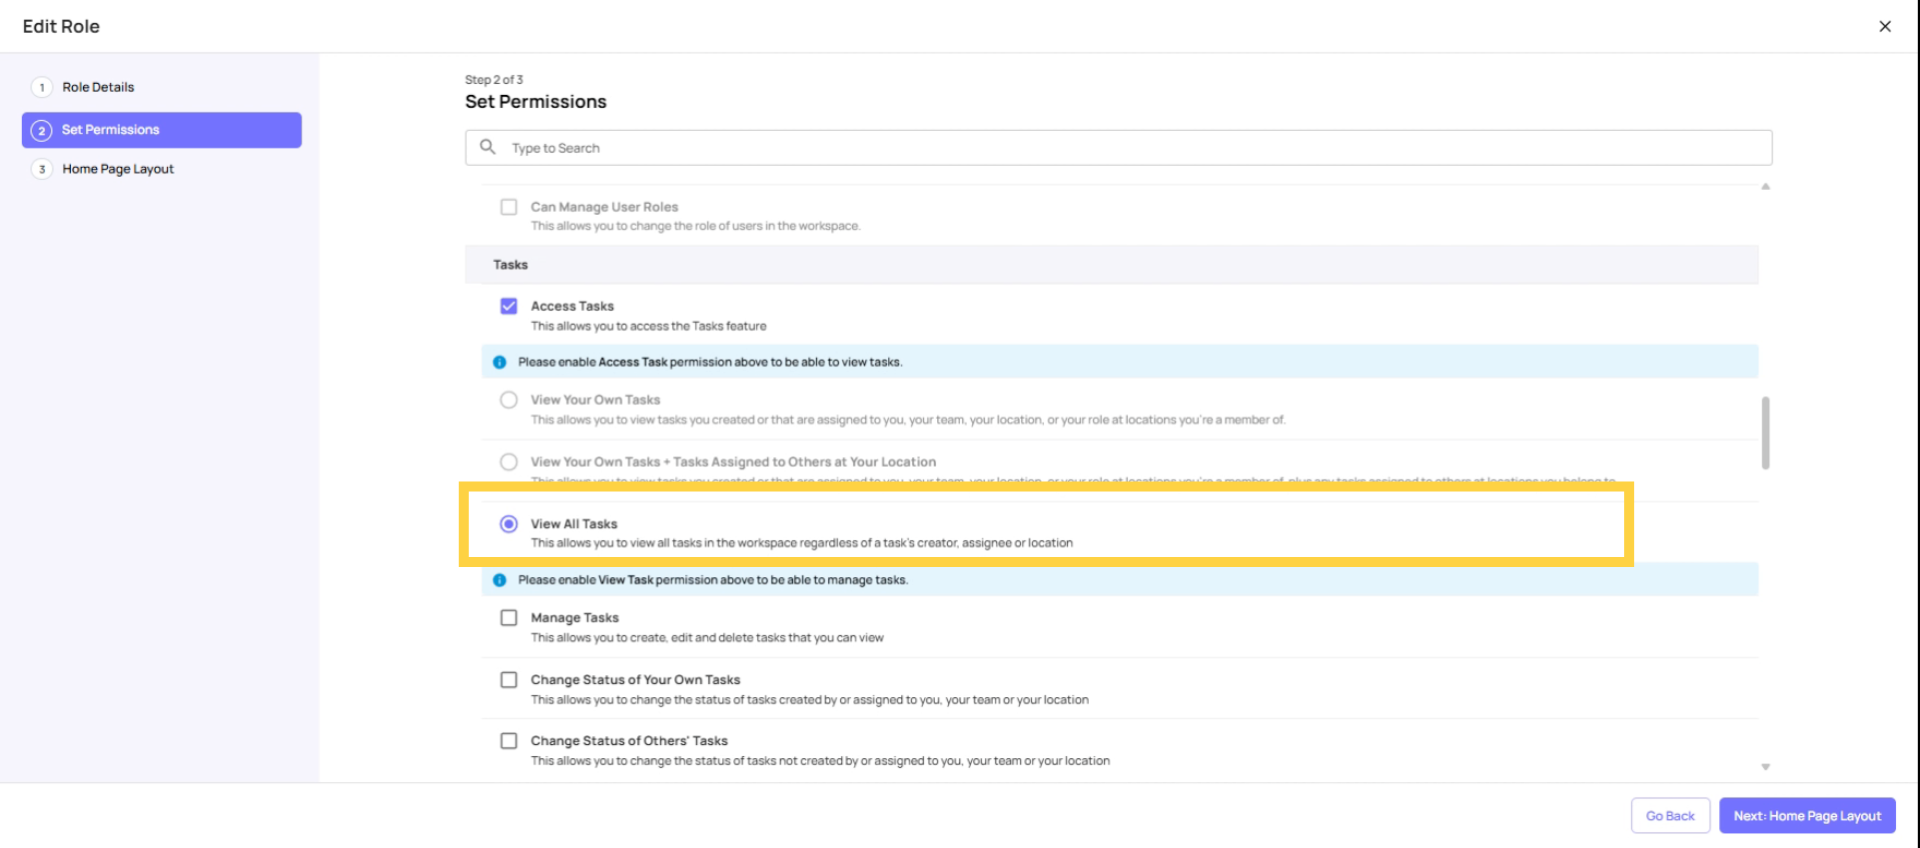Image resolution: width=1920 pixels, height=848 pixels.
Task: Focus the Type to Search field
Action: (x=1118, y=148)
